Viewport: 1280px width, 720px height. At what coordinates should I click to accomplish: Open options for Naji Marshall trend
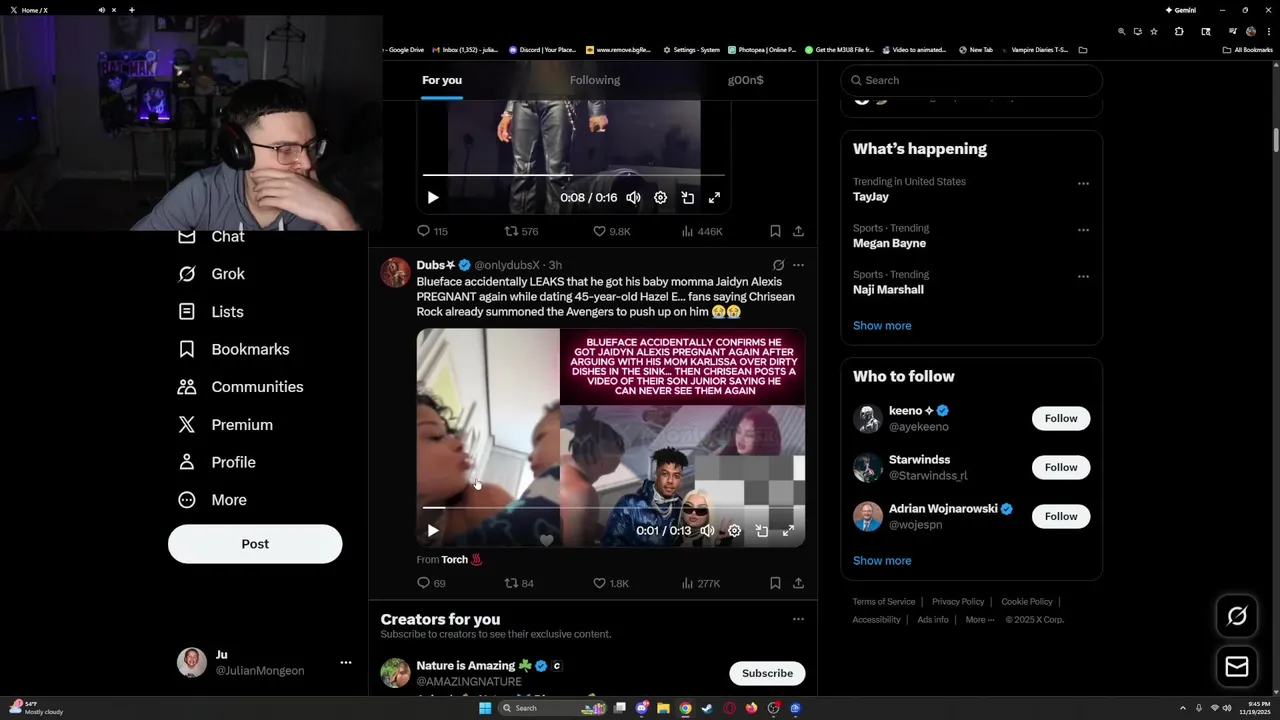click(x=1083, y=276)
